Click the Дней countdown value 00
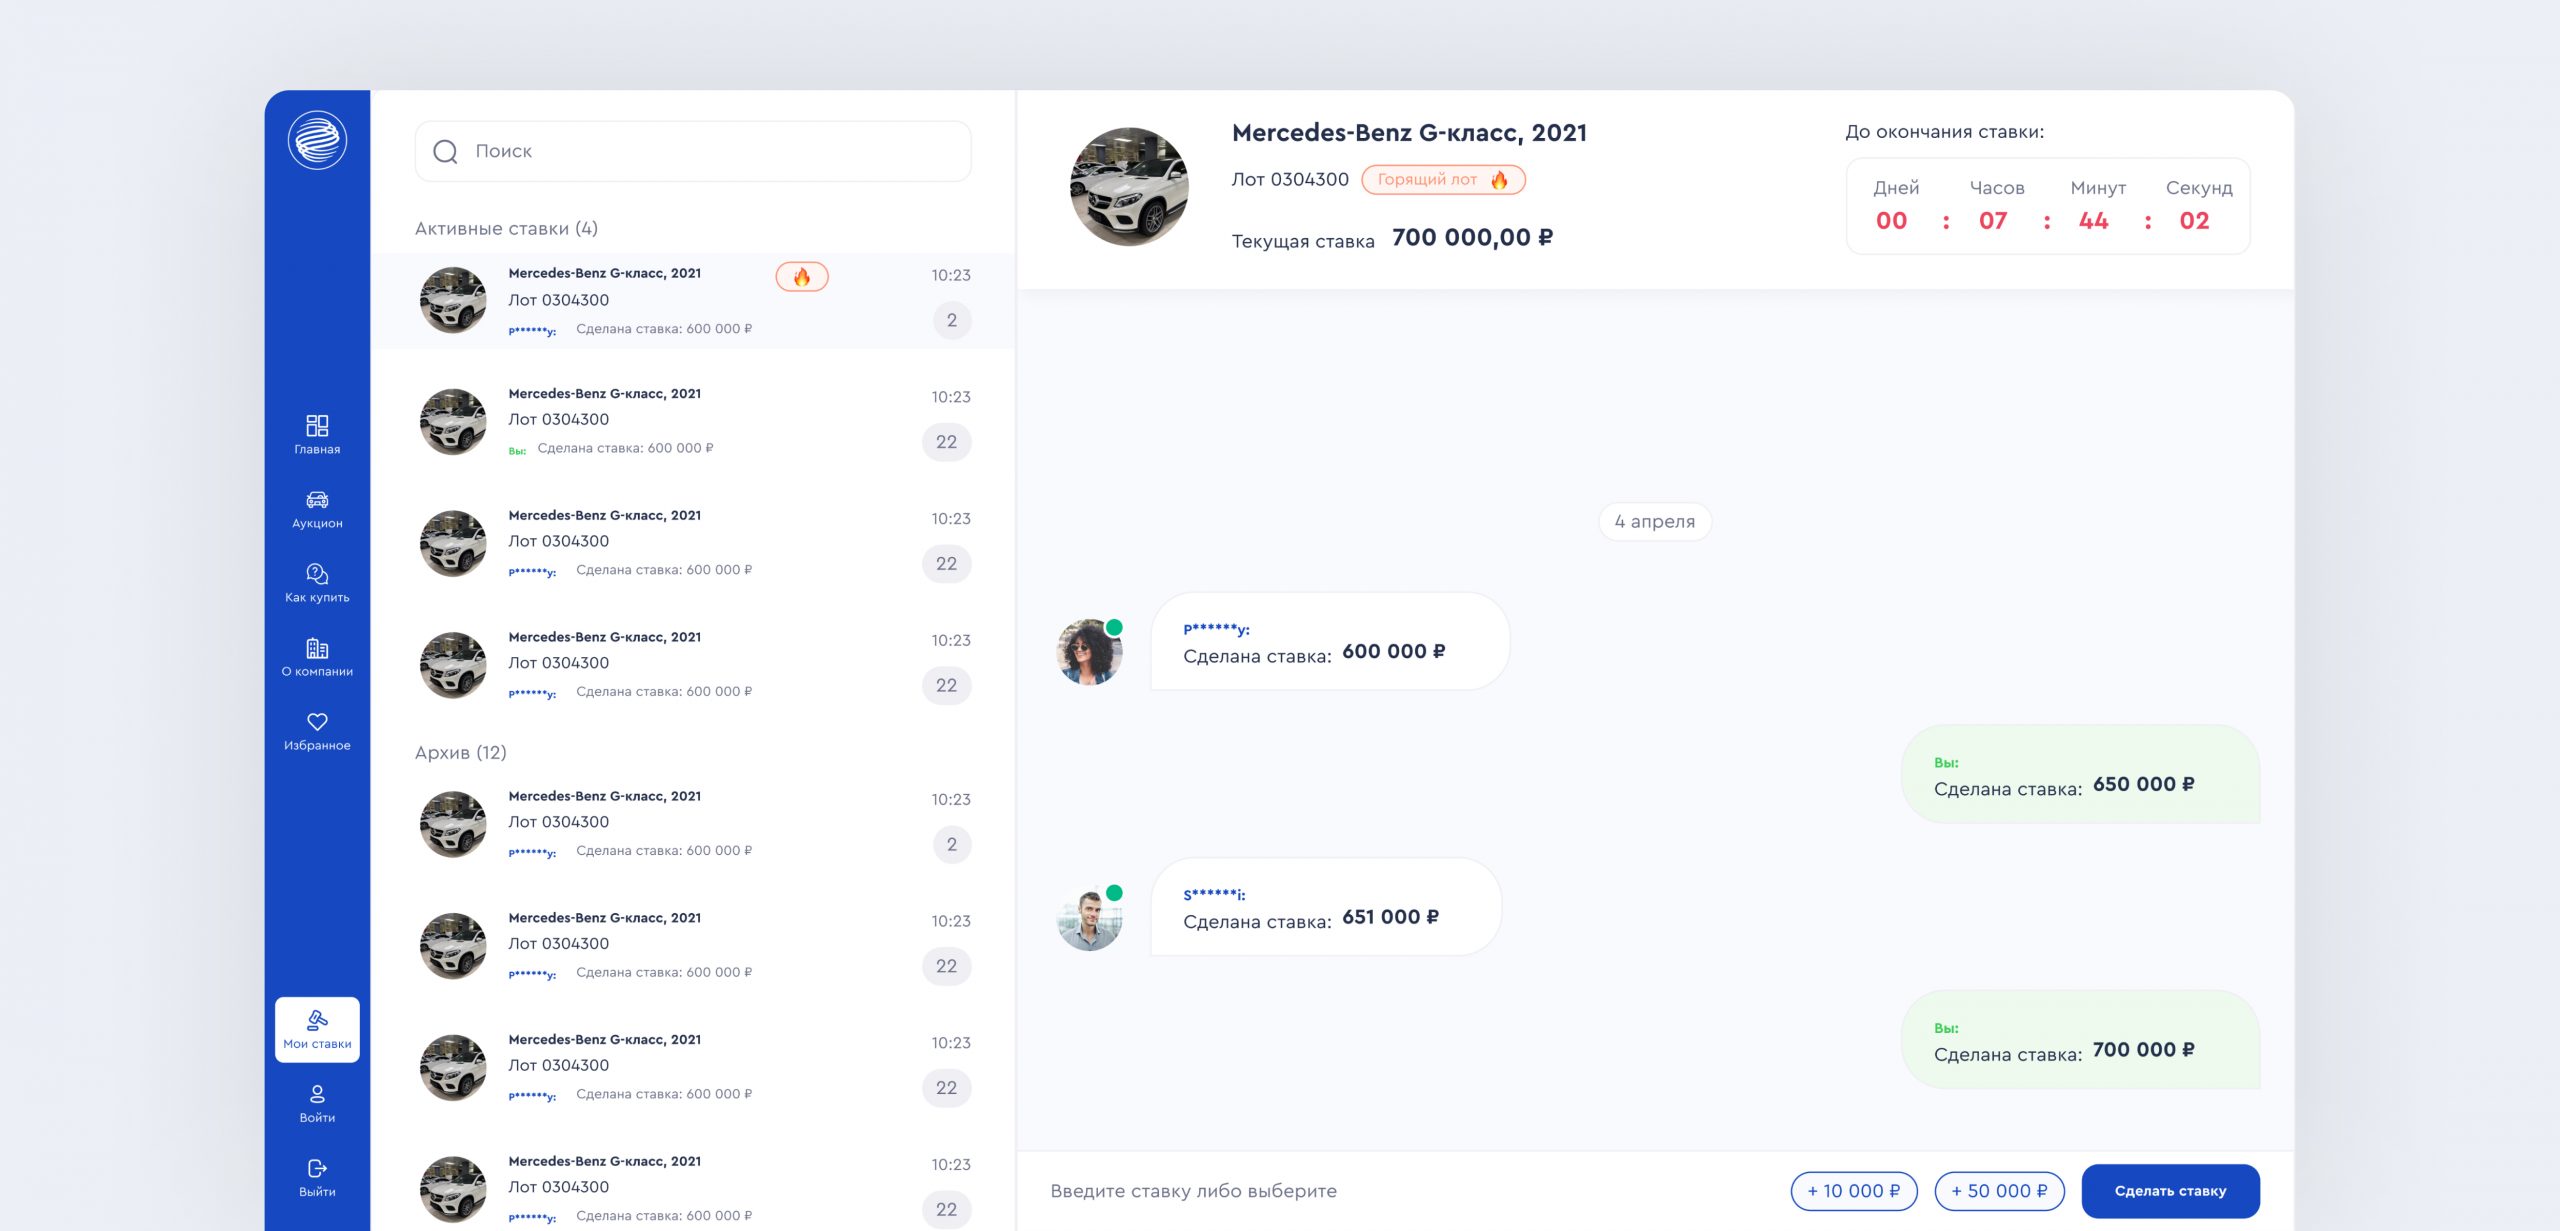The image size is (2560, 1231). pyautogui.click(x=1892, y=221)
